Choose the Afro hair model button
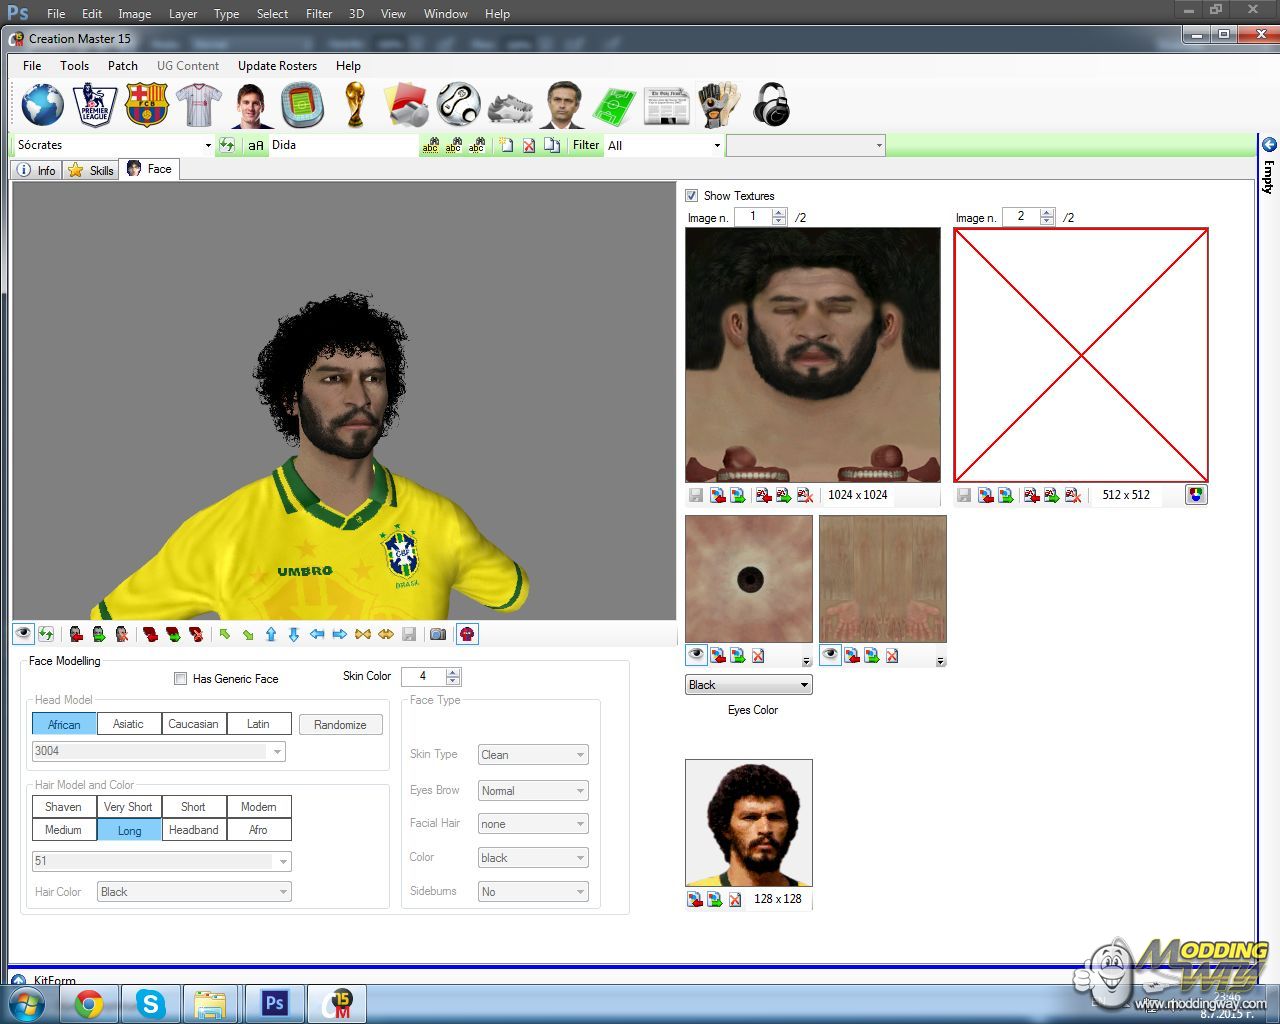This screenshot has height=1024, width=1280. (258, 830)
